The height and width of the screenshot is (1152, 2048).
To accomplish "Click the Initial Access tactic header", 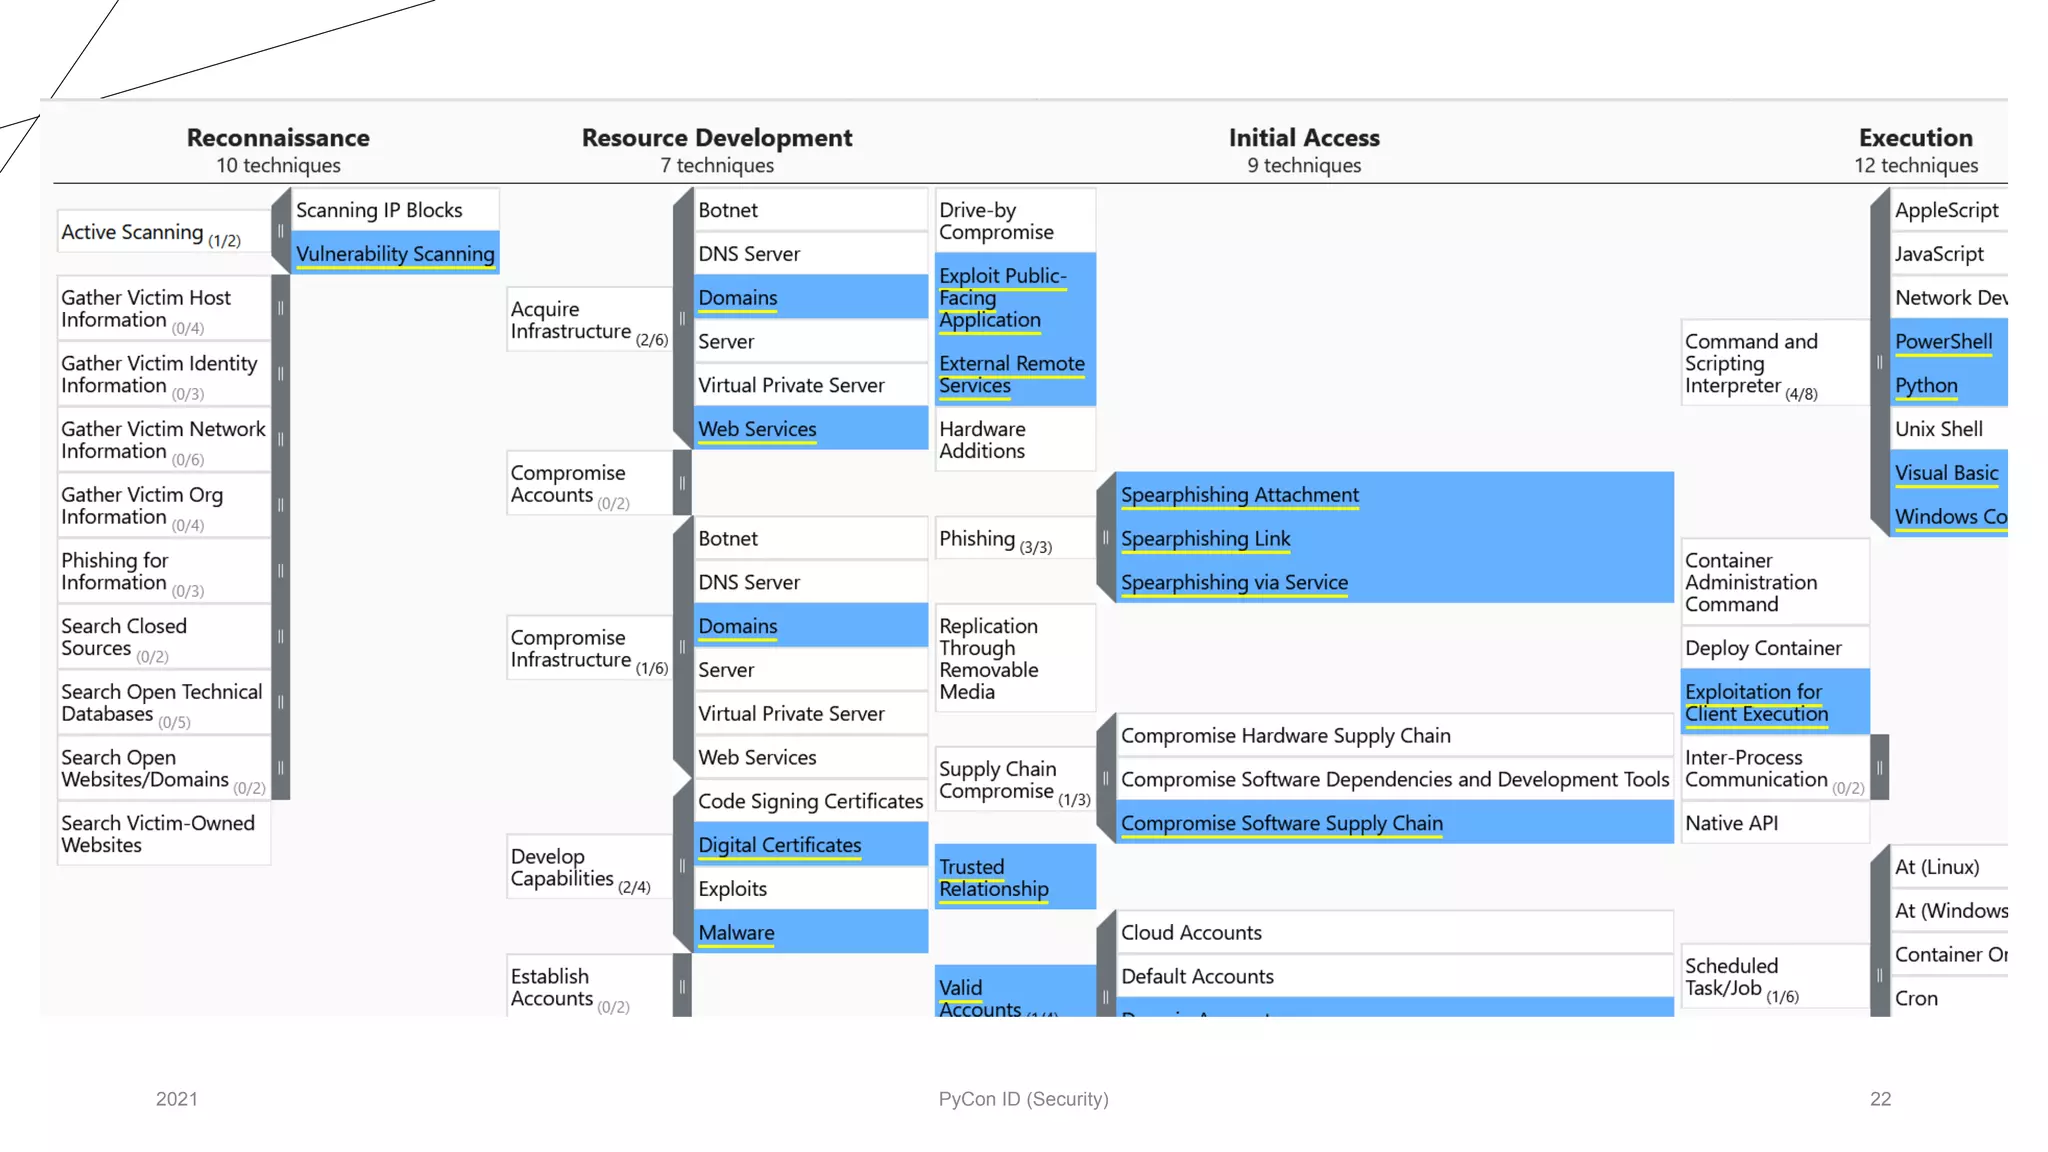I will 1303,138.
